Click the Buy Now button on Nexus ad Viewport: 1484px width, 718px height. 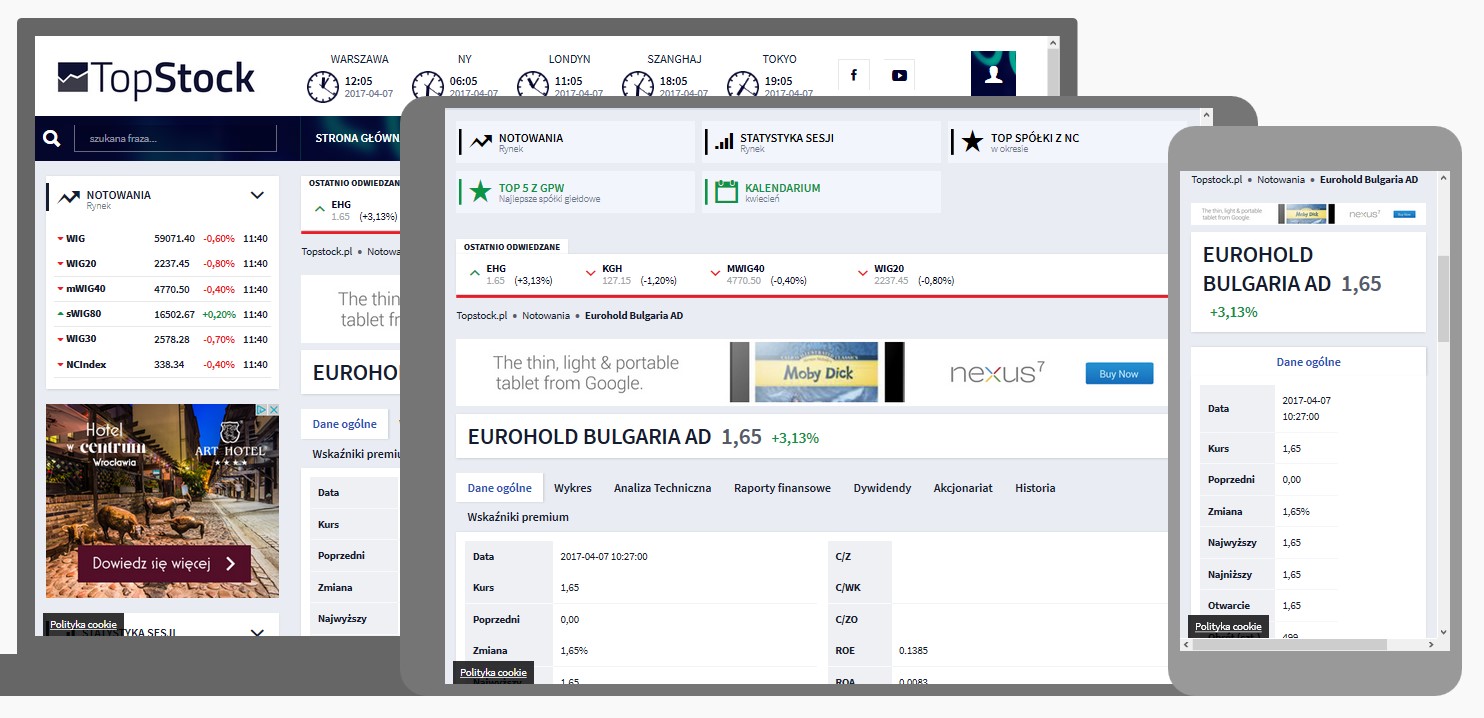pyautogui.click(x=1119, y=374)
